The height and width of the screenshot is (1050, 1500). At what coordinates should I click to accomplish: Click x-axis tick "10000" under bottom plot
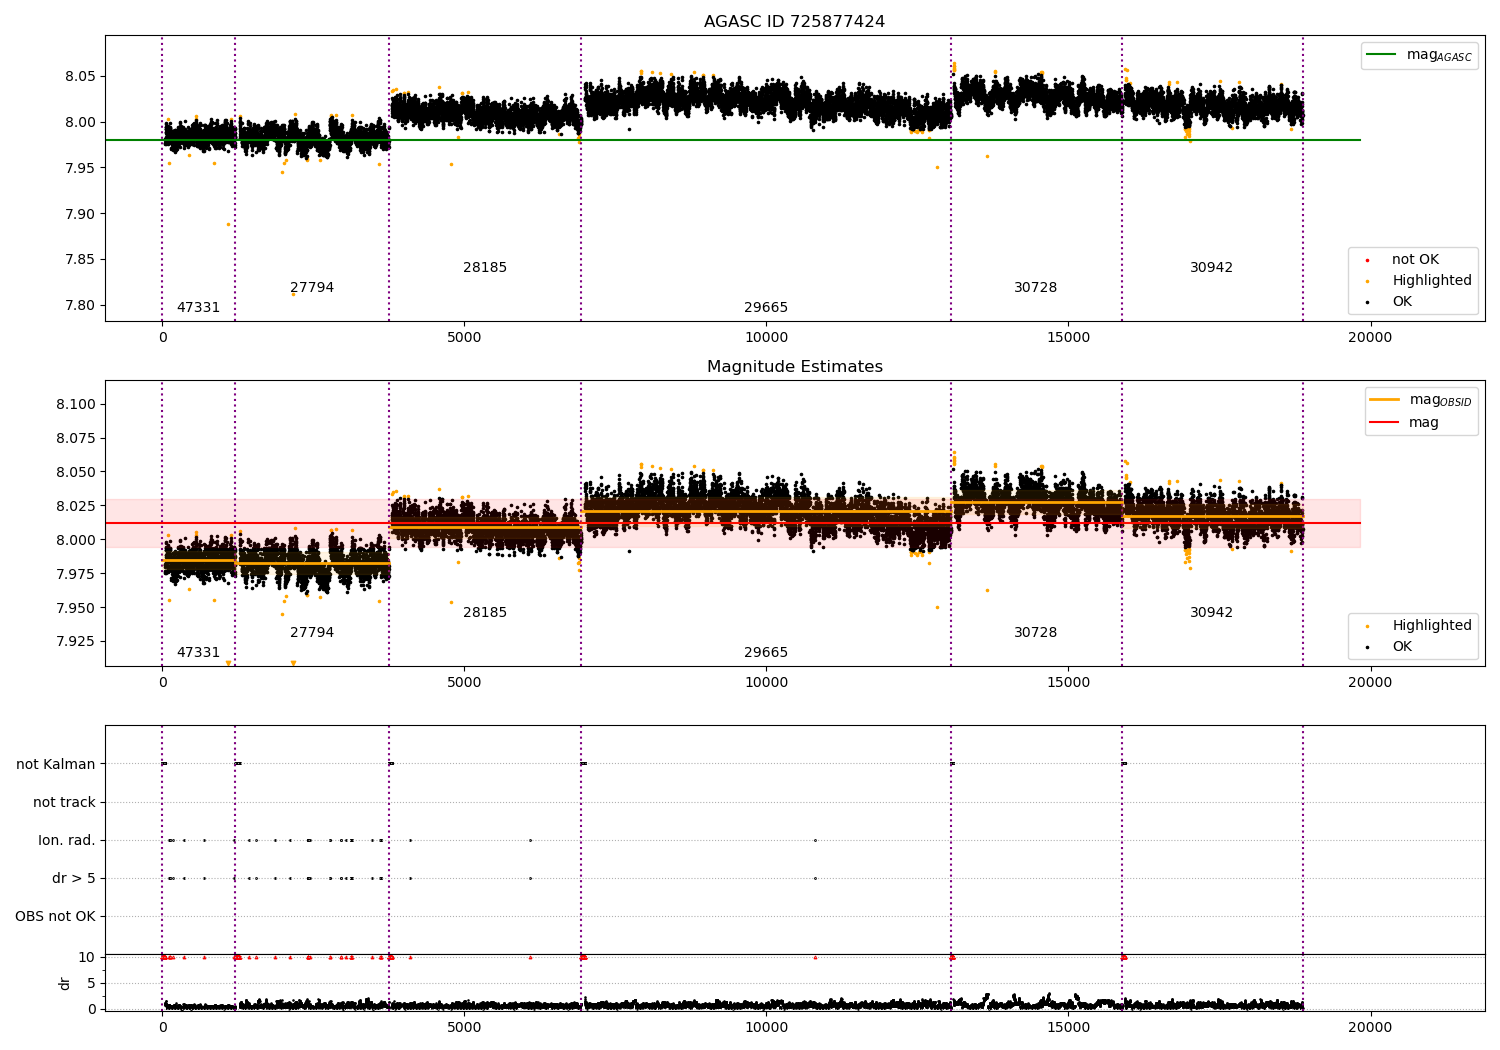(766, 1028)
